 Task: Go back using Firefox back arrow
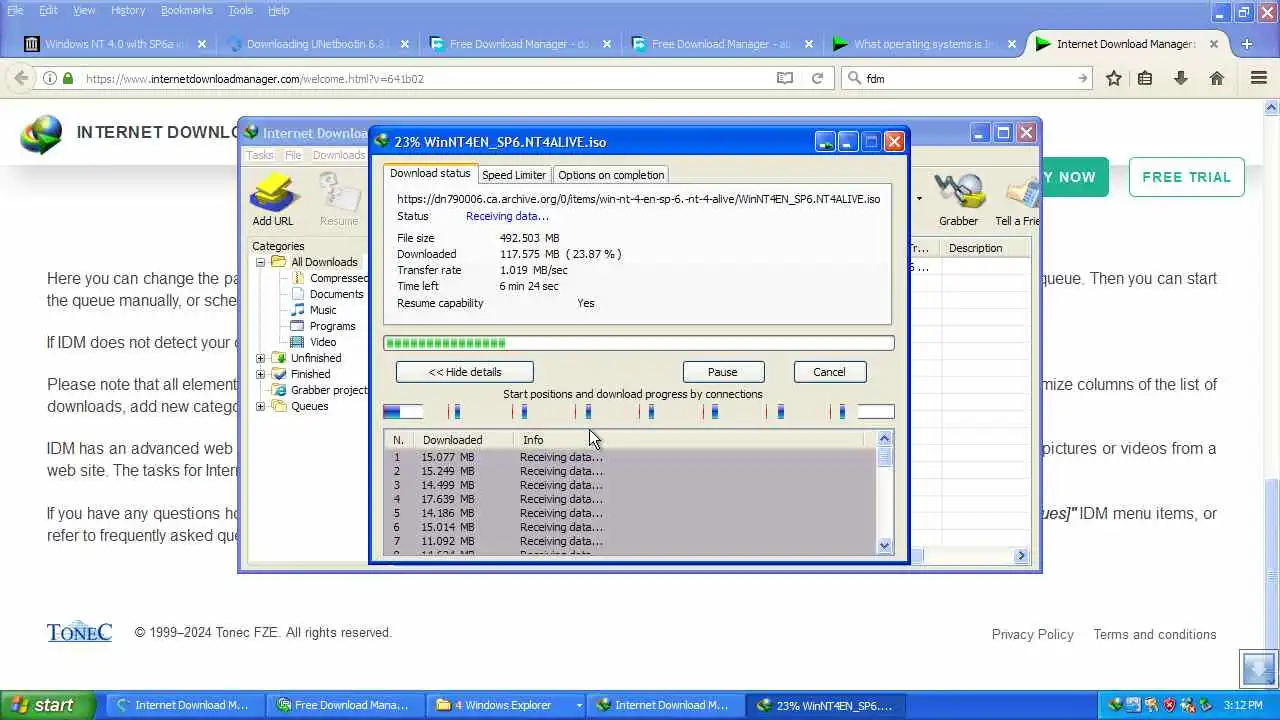[20, 78]
